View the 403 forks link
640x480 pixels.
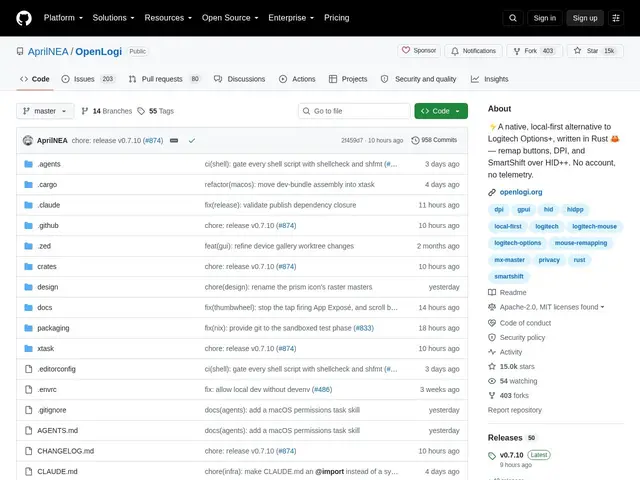(508, 396)
